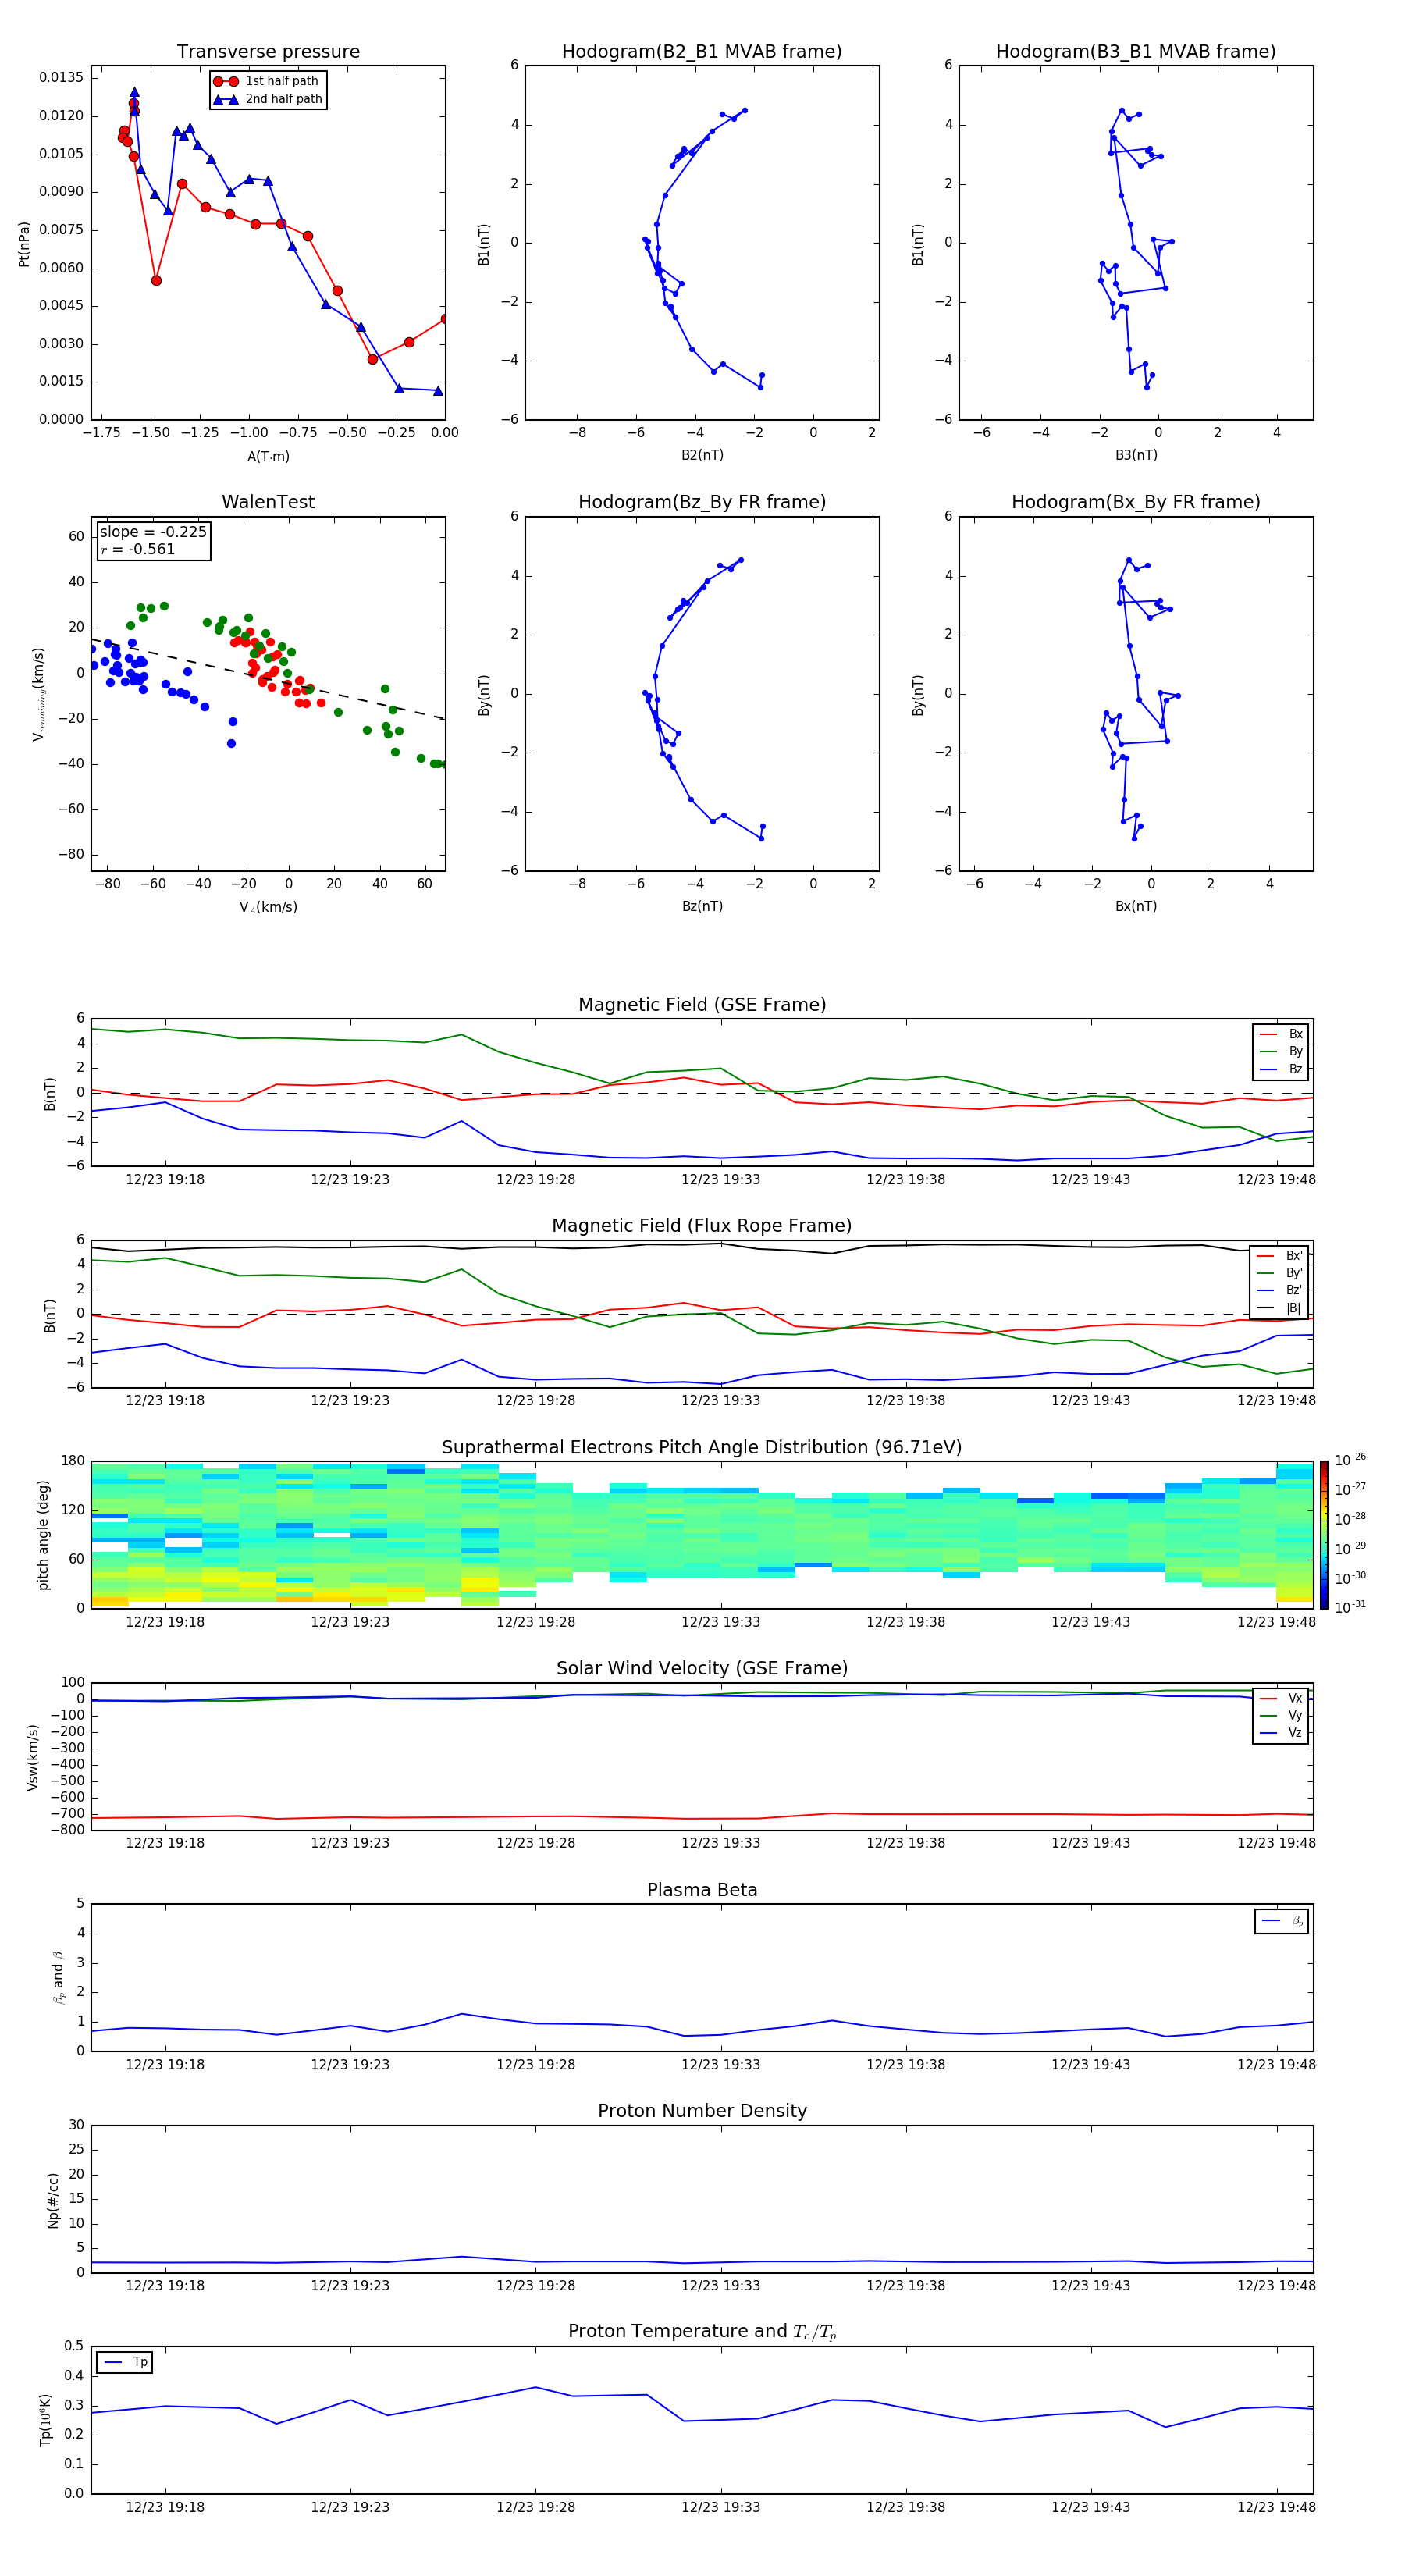Click the 'Bx(nT)' x-axis label

[x=1136, y=906]
